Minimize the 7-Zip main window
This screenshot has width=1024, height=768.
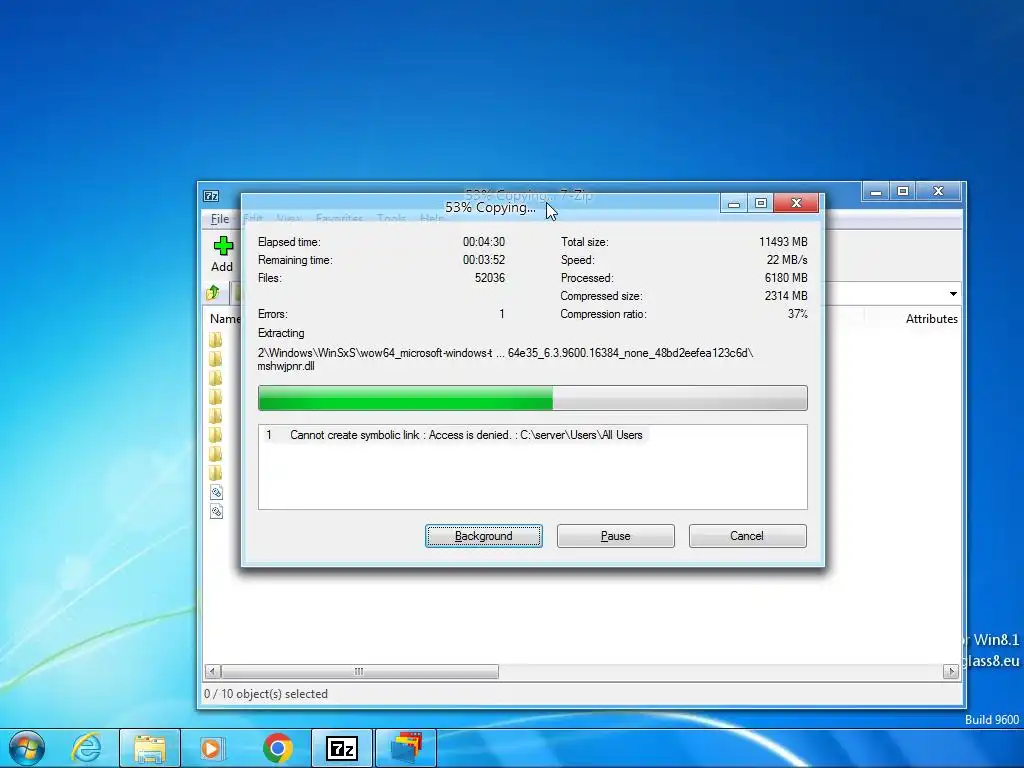pos(876,191)
